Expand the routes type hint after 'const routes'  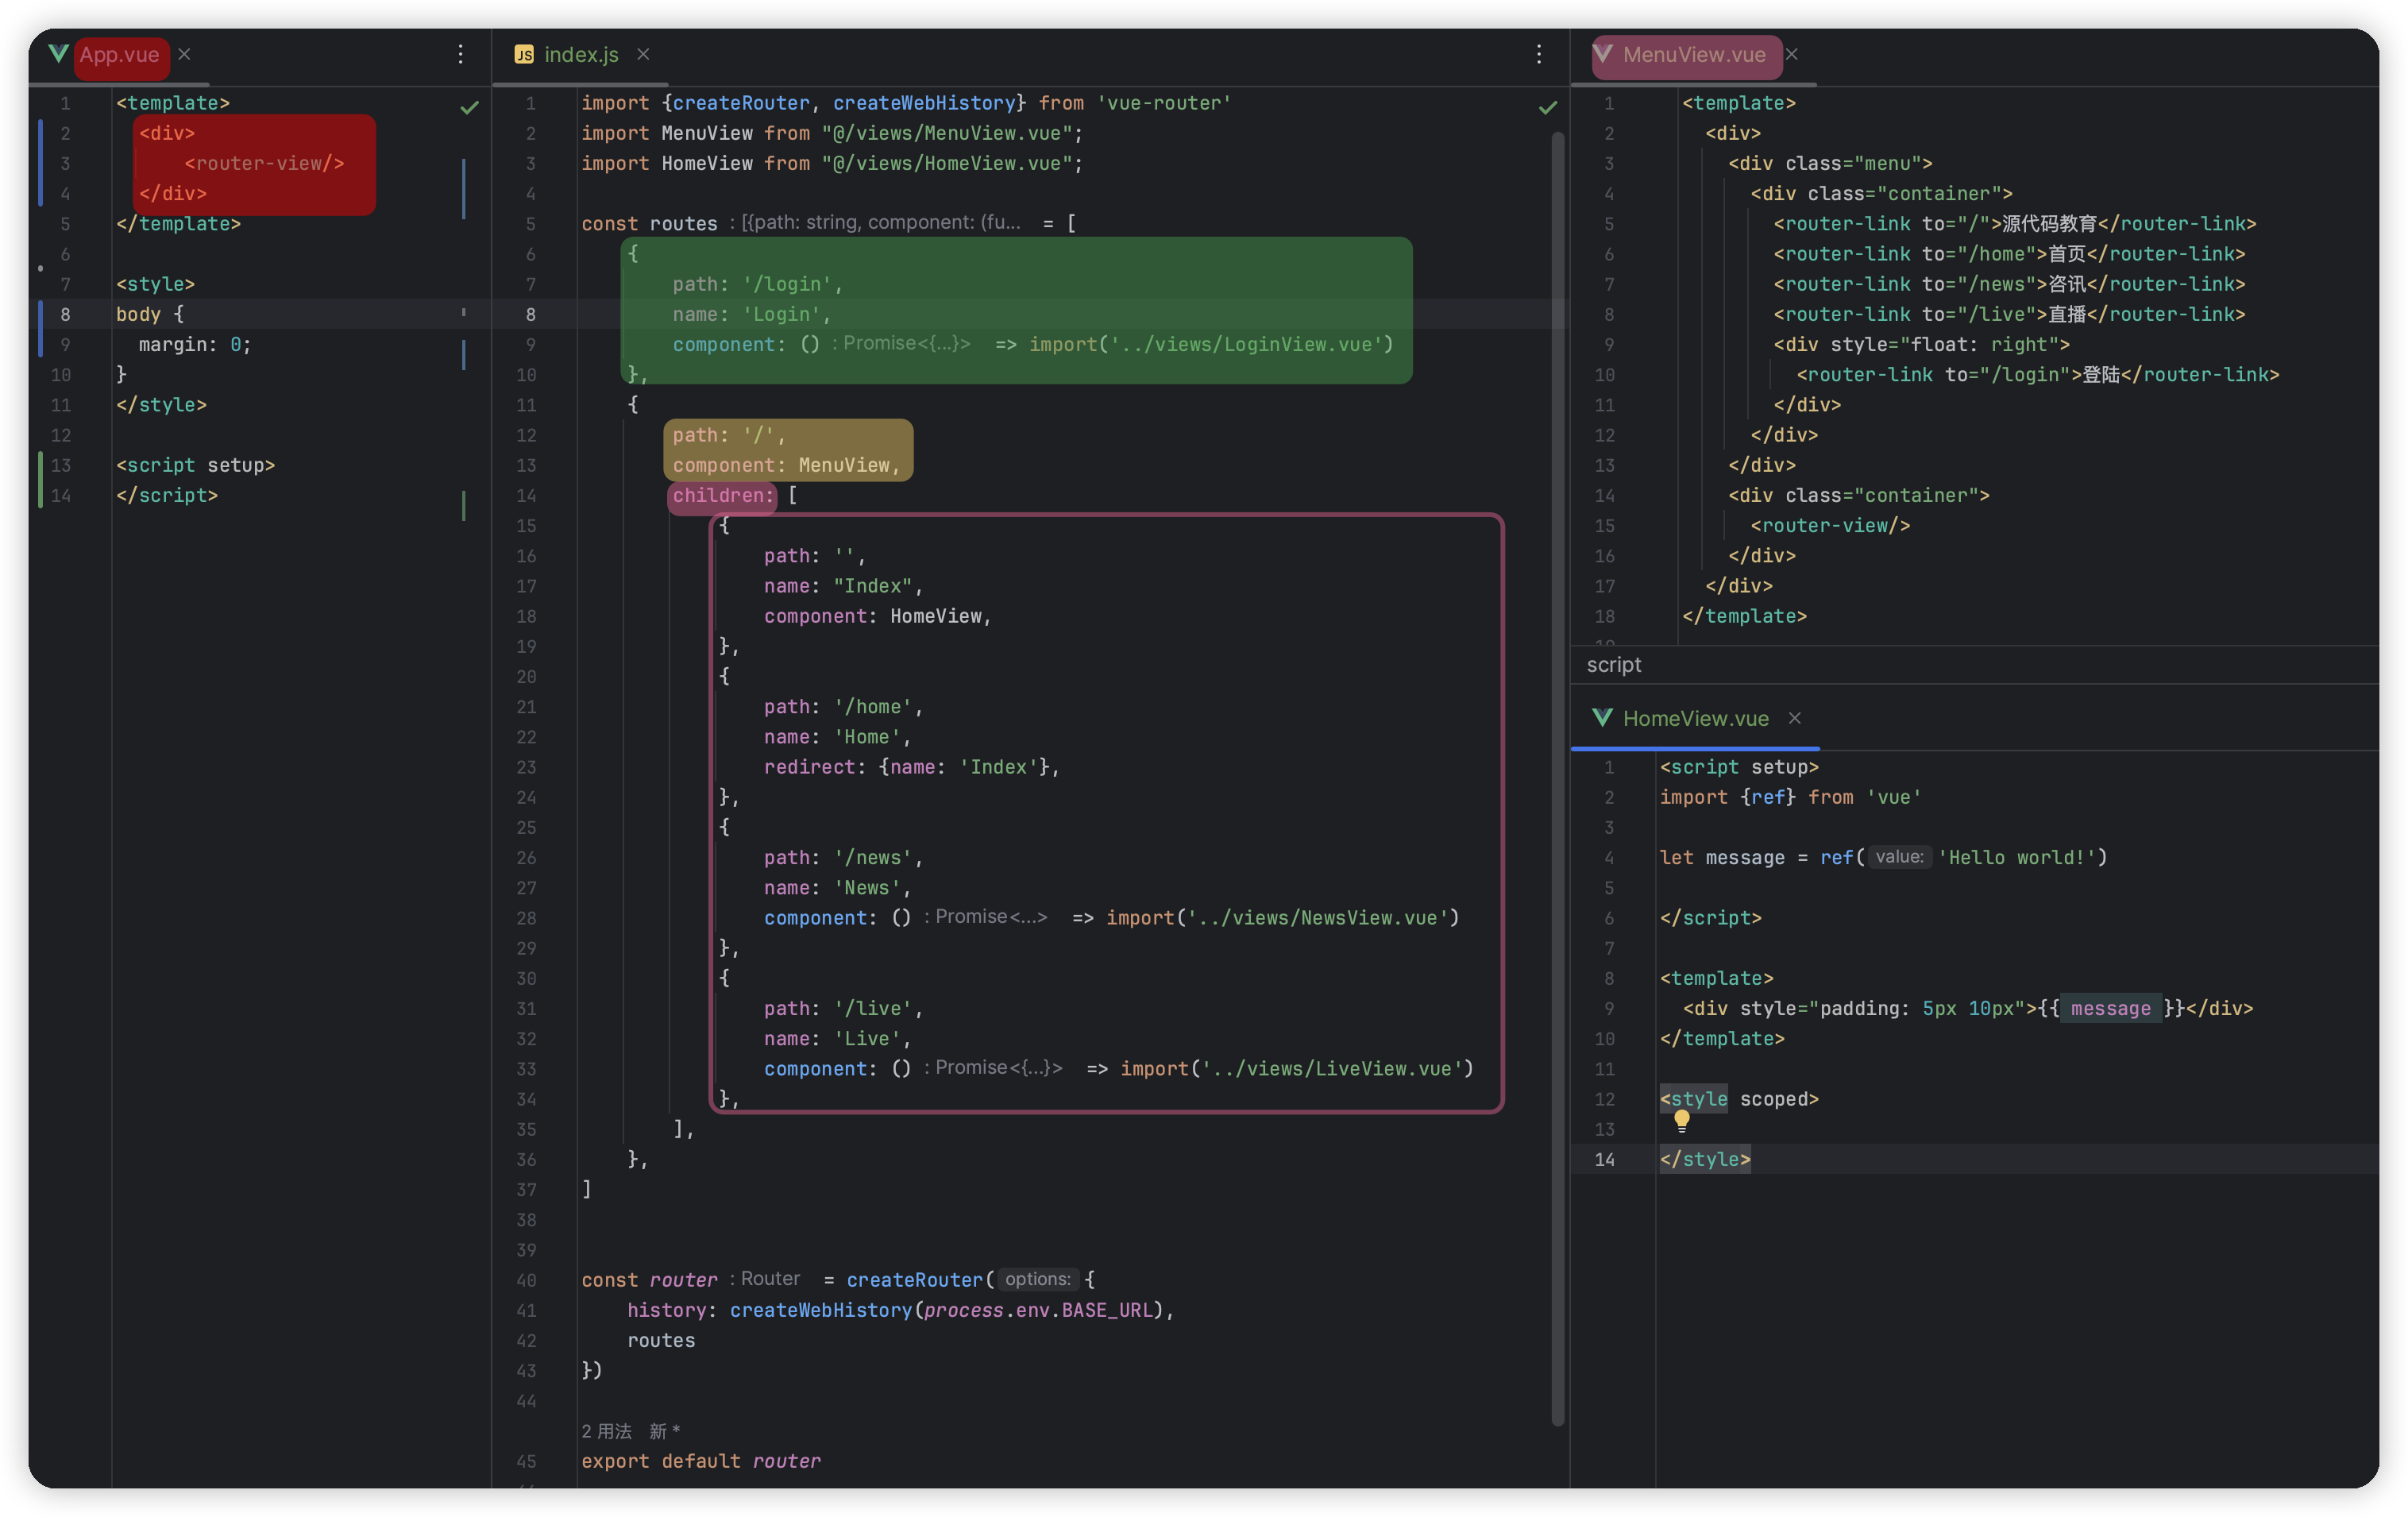click(880, 222)
